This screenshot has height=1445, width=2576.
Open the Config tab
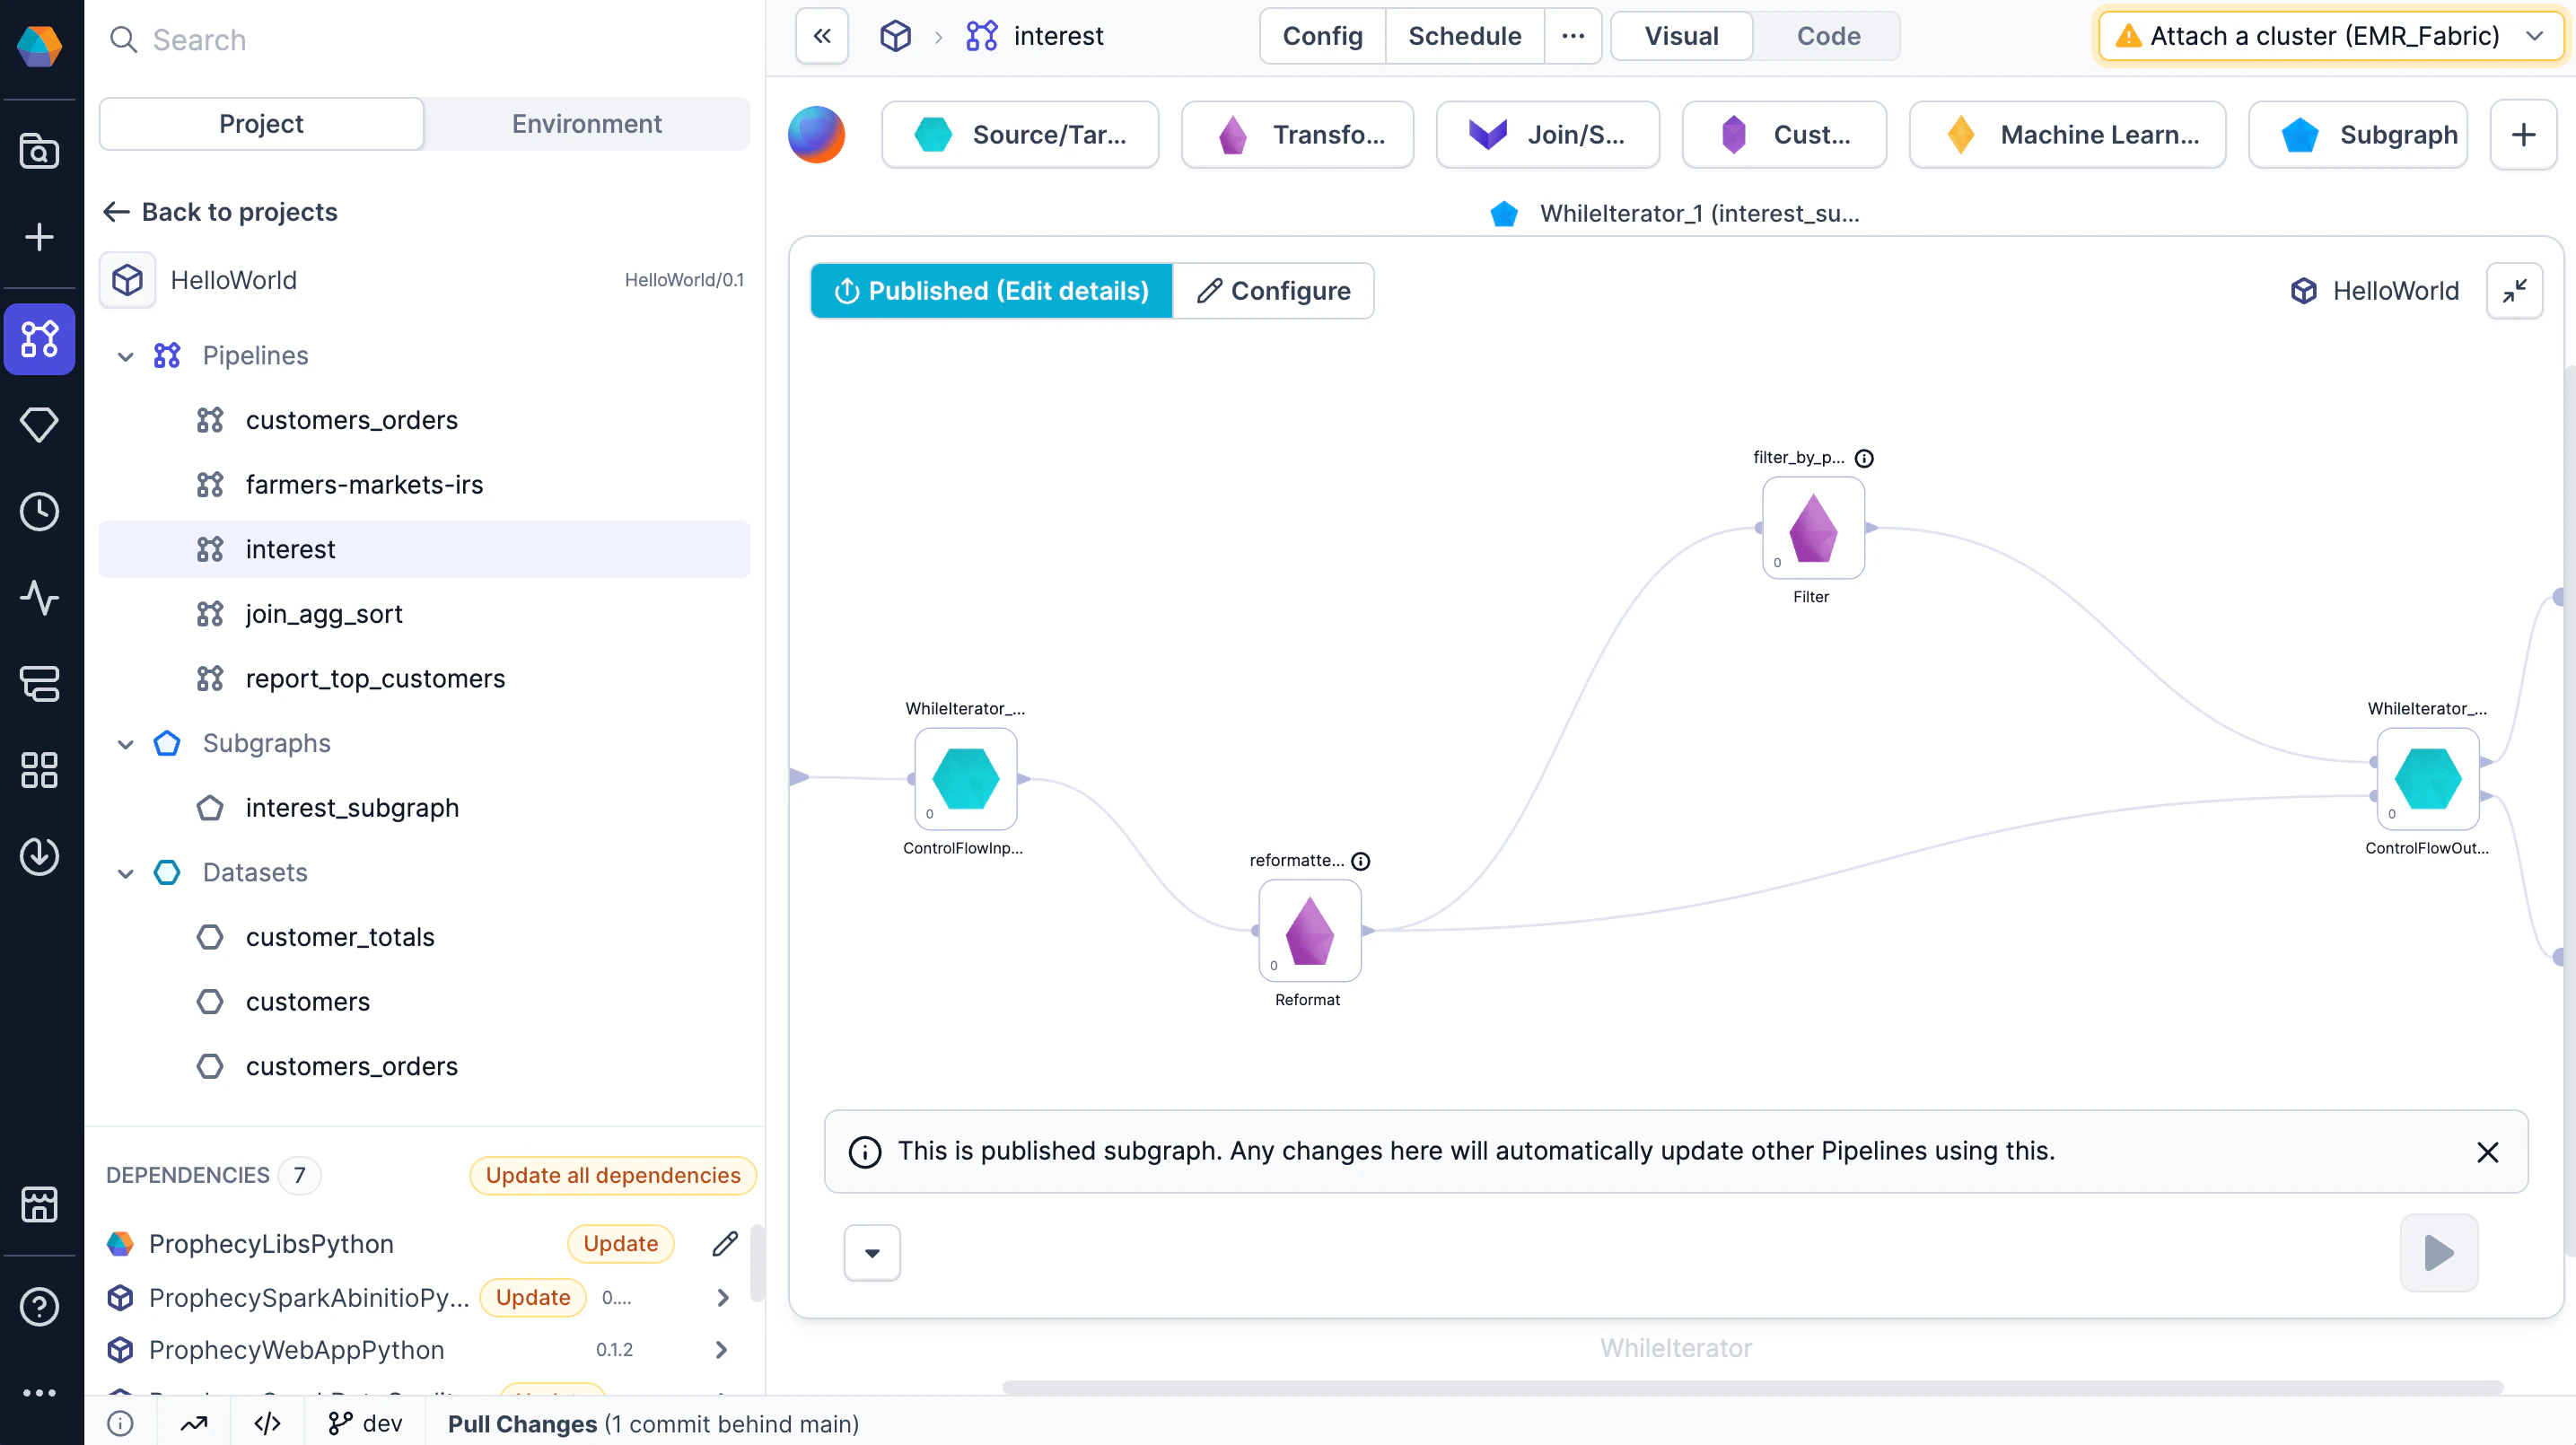1321,36
